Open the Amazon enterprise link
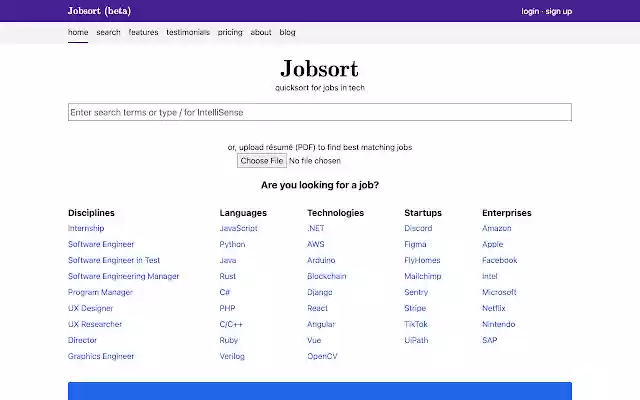Viewport: 640px width, 400px height. pos(497,228)
